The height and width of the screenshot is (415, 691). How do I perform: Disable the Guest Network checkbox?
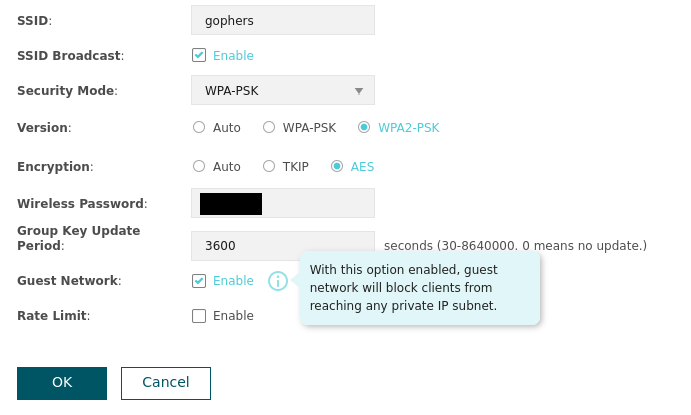[x=199, y=281]
